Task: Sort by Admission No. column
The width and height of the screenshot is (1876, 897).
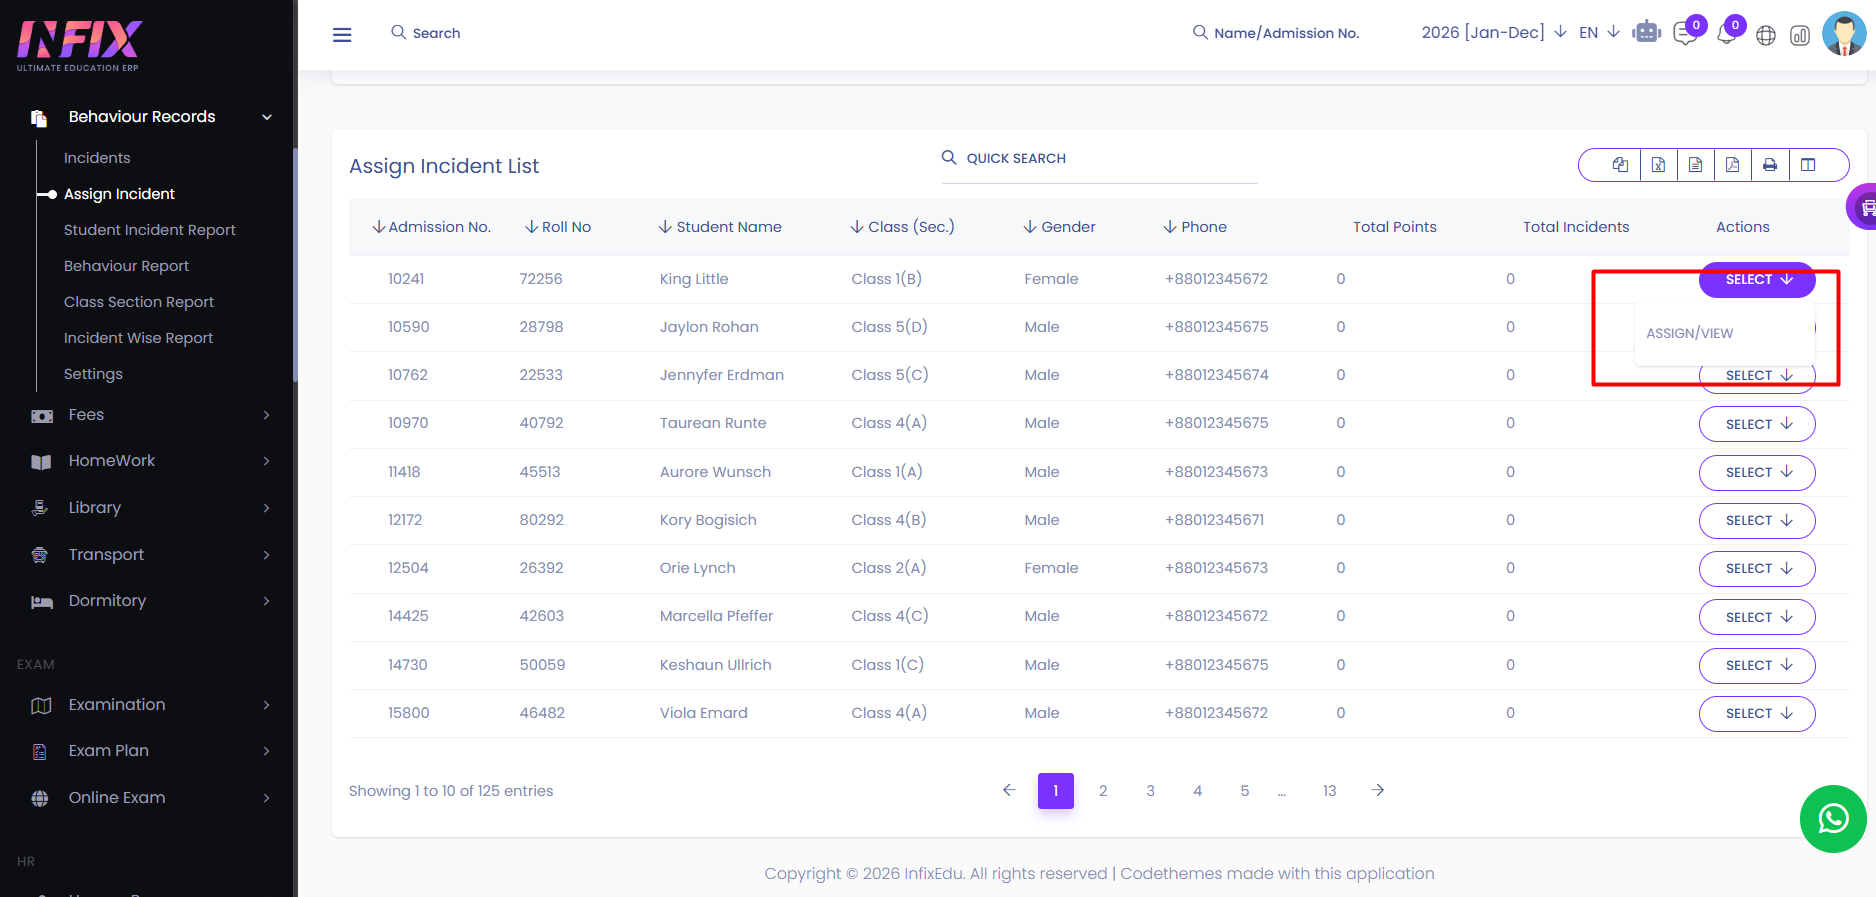Action: click(x=431, y=227)
